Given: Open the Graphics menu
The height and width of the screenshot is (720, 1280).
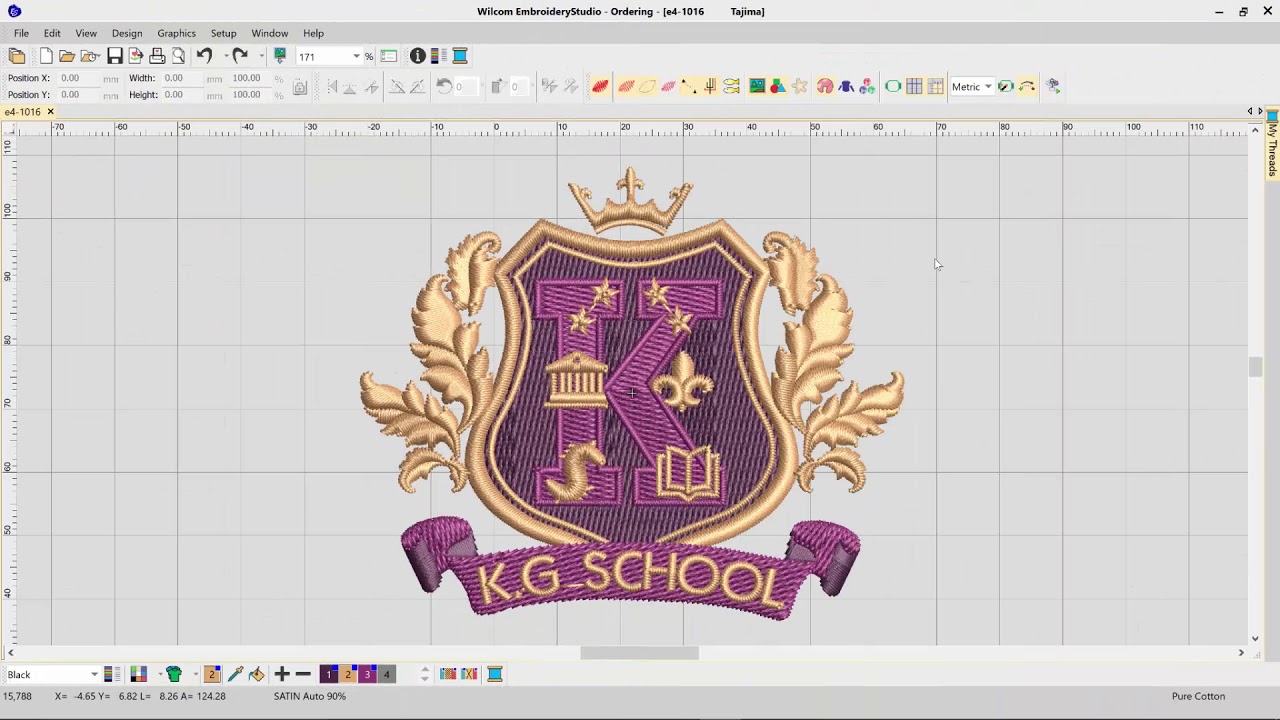Looking at the screenshot, I should pyautogui.click(x=176, y=33).
